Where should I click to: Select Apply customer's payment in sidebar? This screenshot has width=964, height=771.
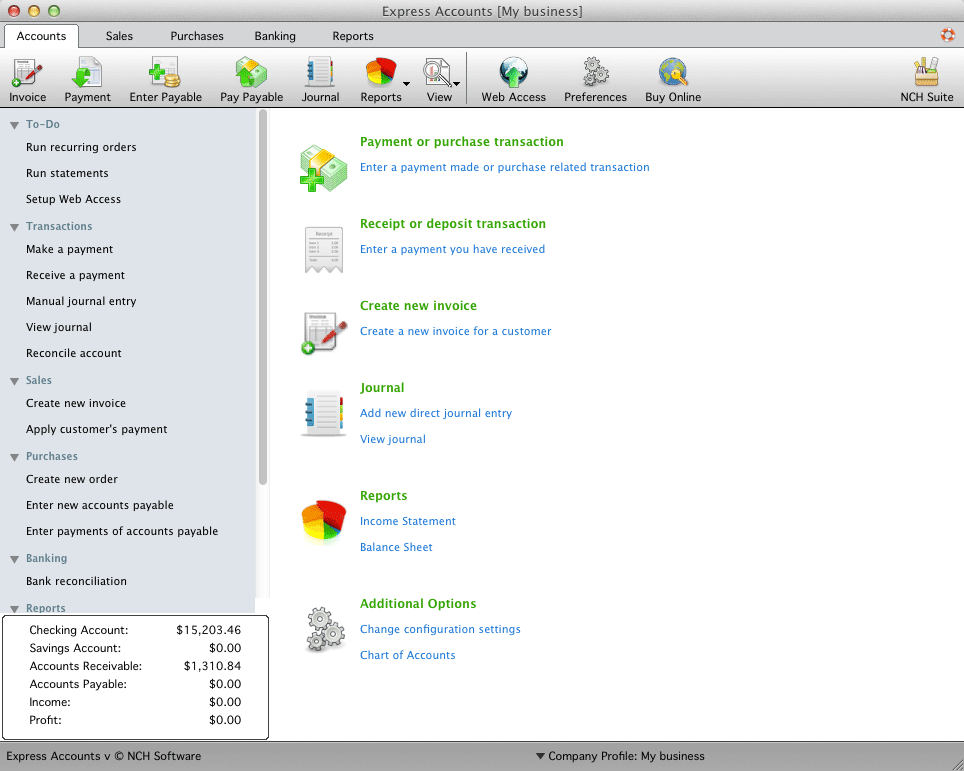point(96,429)
